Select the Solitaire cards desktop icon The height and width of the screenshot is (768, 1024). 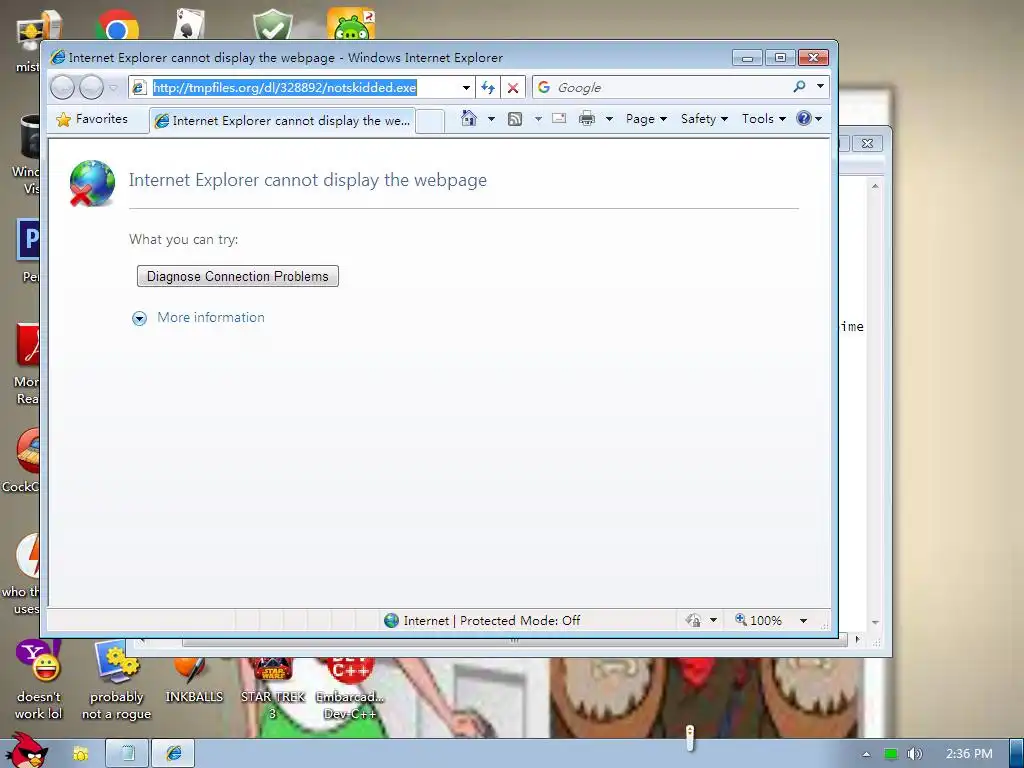point(189,25)
